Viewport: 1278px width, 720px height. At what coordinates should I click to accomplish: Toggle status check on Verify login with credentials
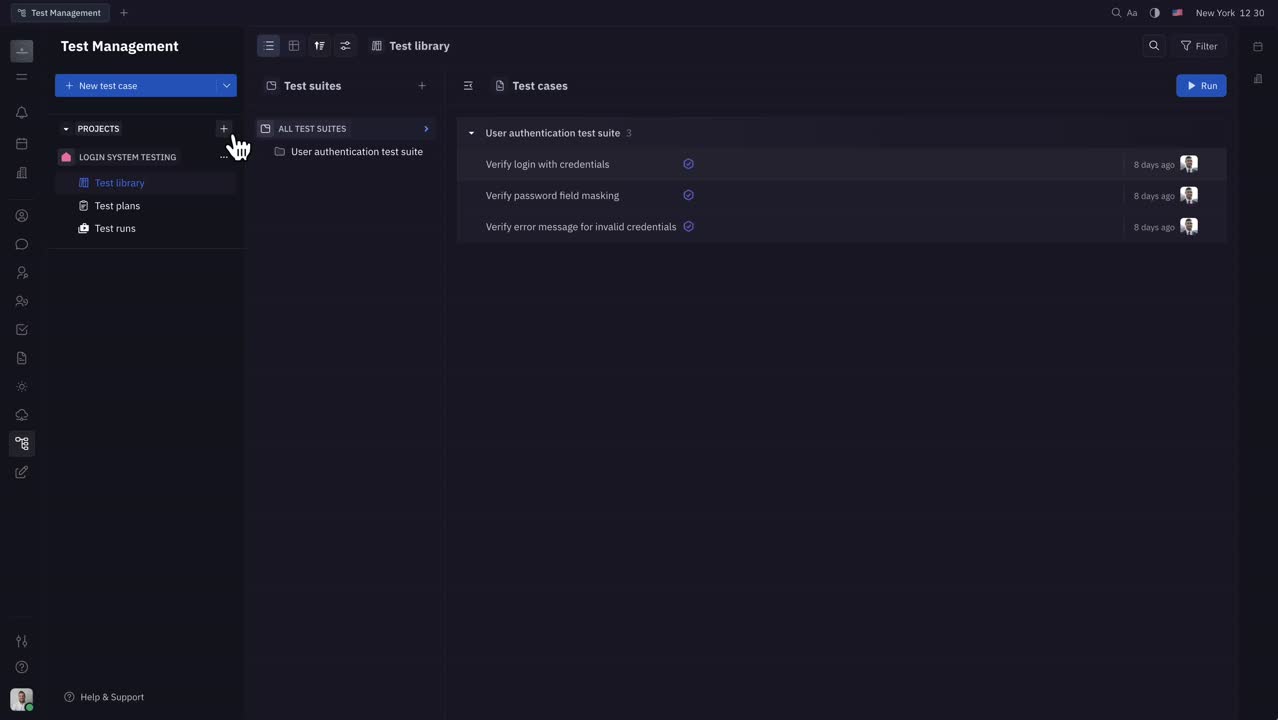[x=688, y=164]
